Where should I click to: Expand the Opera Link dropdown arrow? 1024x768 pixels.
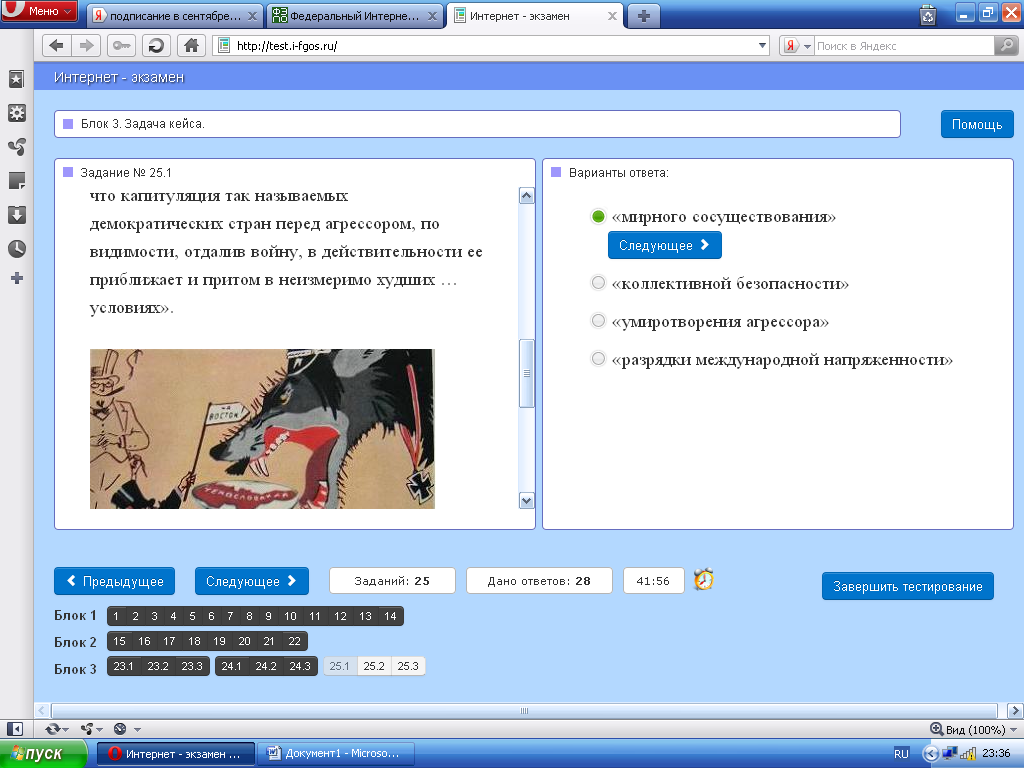[x=66, y=729]
